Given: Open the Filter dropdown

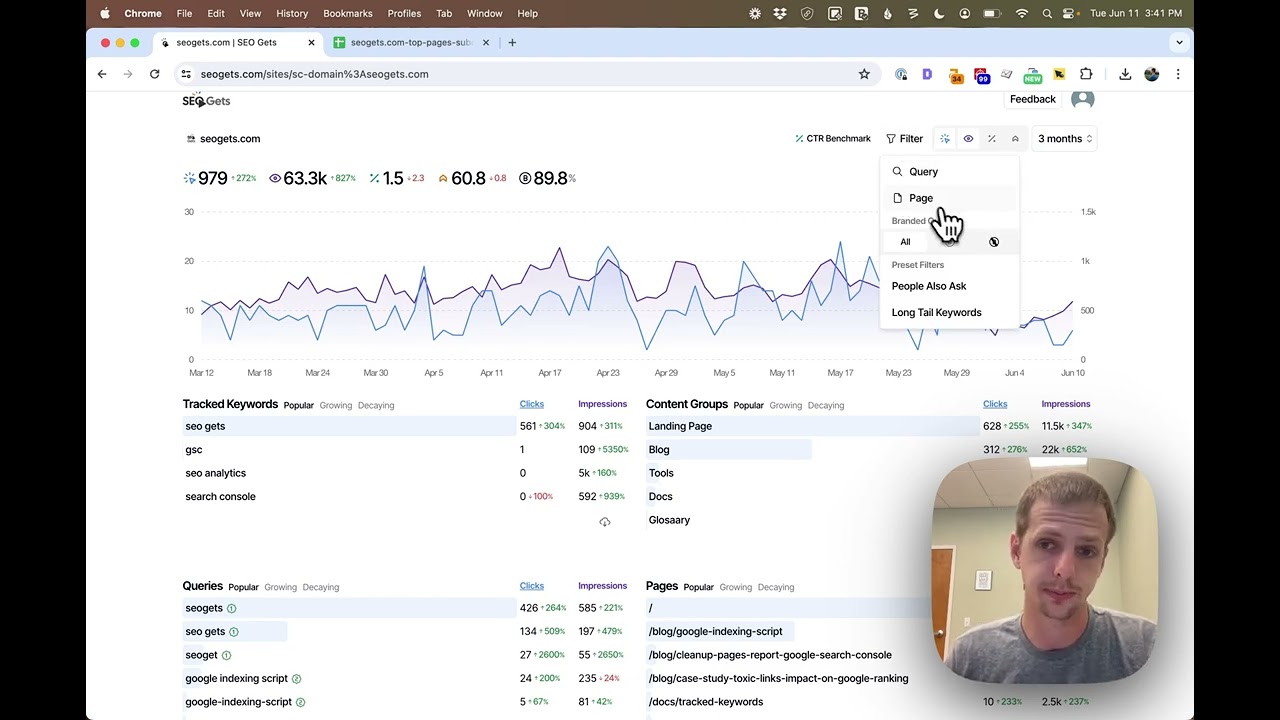Looking at the screenshot, I should pyautogui.click(x=905, y=139).
